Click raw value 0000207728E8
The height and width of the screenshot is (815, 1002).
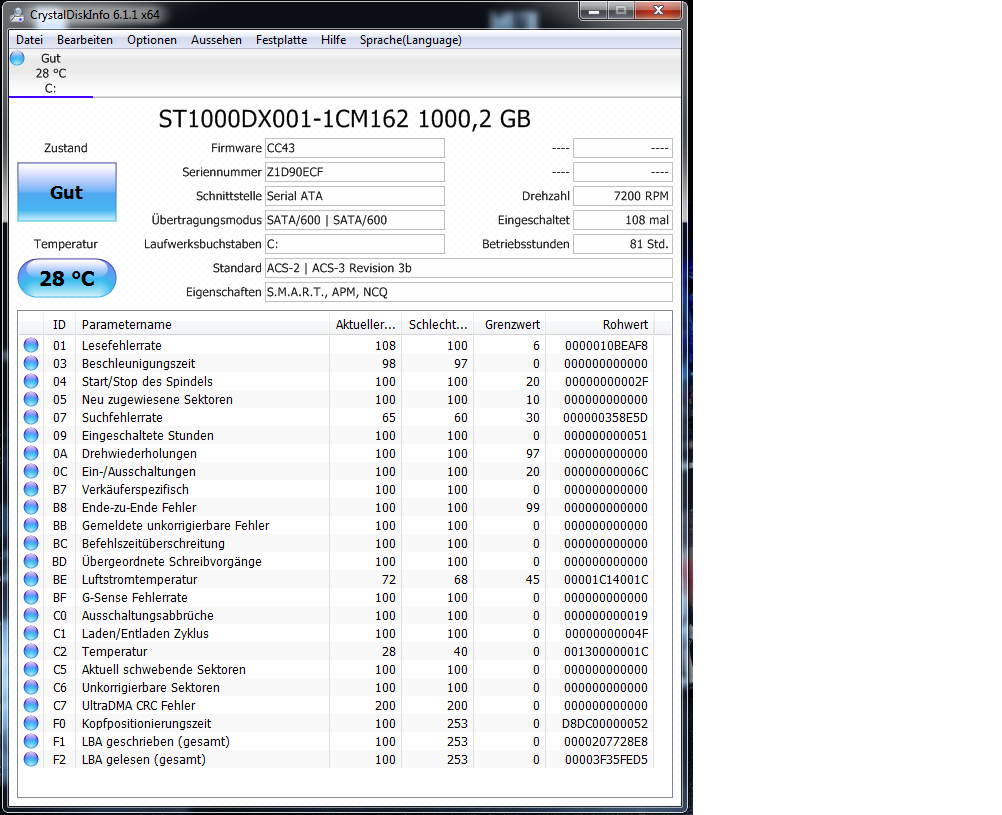click(606, 741)
